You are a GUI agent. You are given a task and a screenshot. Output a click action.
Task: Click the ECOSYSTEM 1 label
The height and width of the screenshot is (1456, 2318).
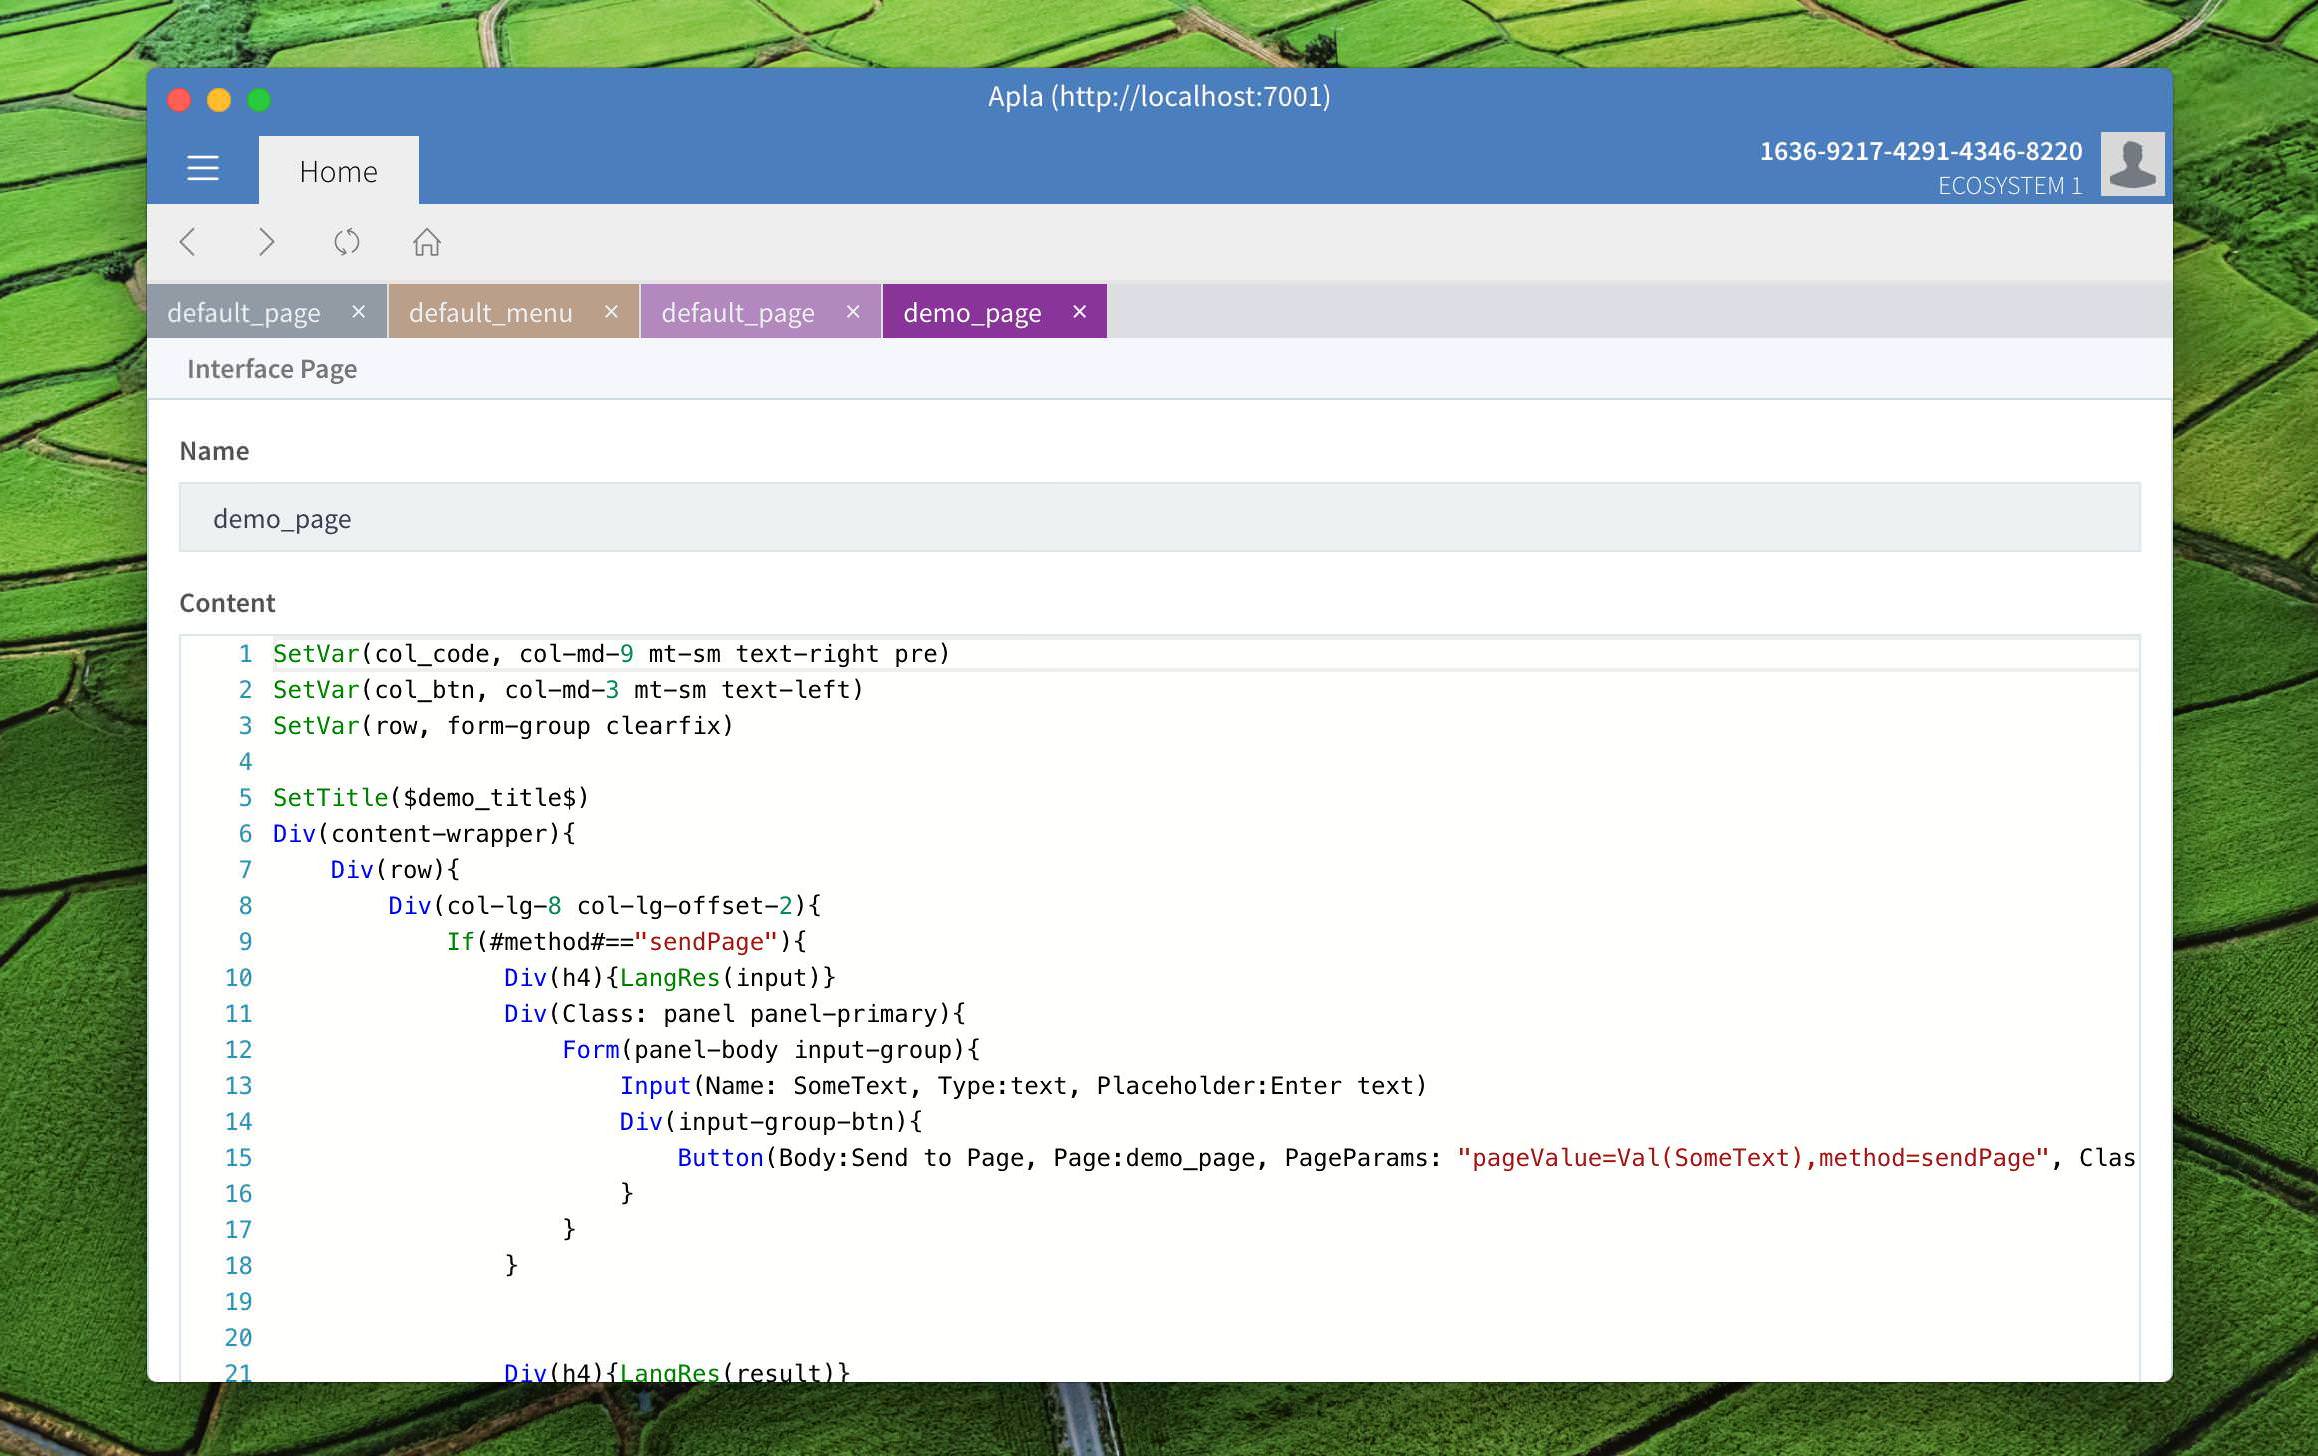coord(2009,186)
